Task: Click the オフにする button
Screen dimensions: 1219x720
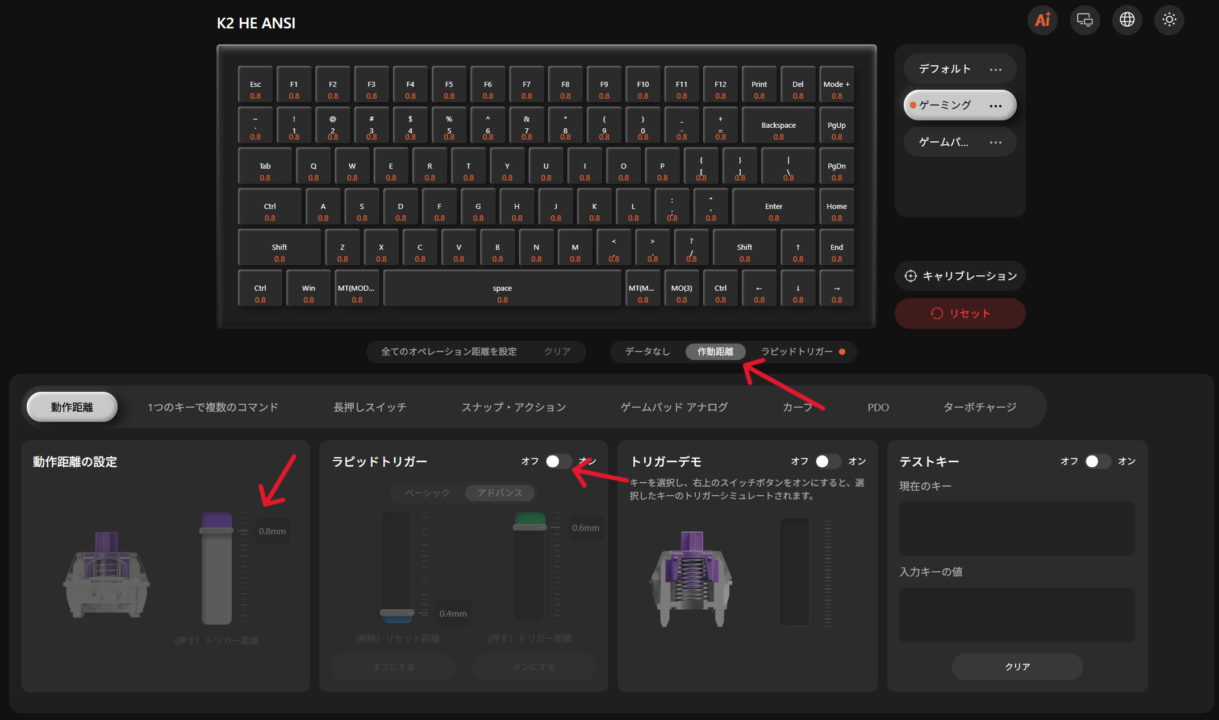Action: (x=393, y=667)
